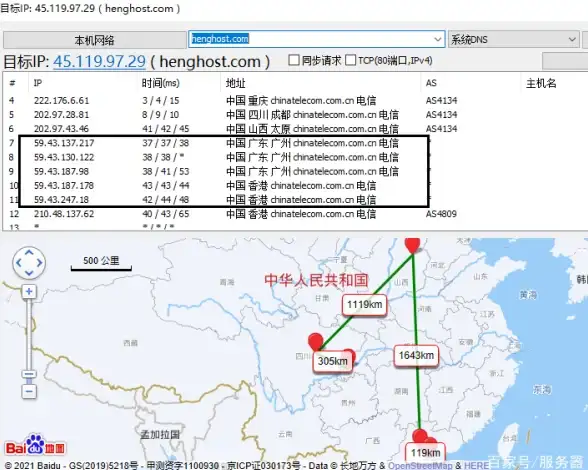588x470 pixels.
Task: Click the 1119km distance label on map
Action: point(364,305)
